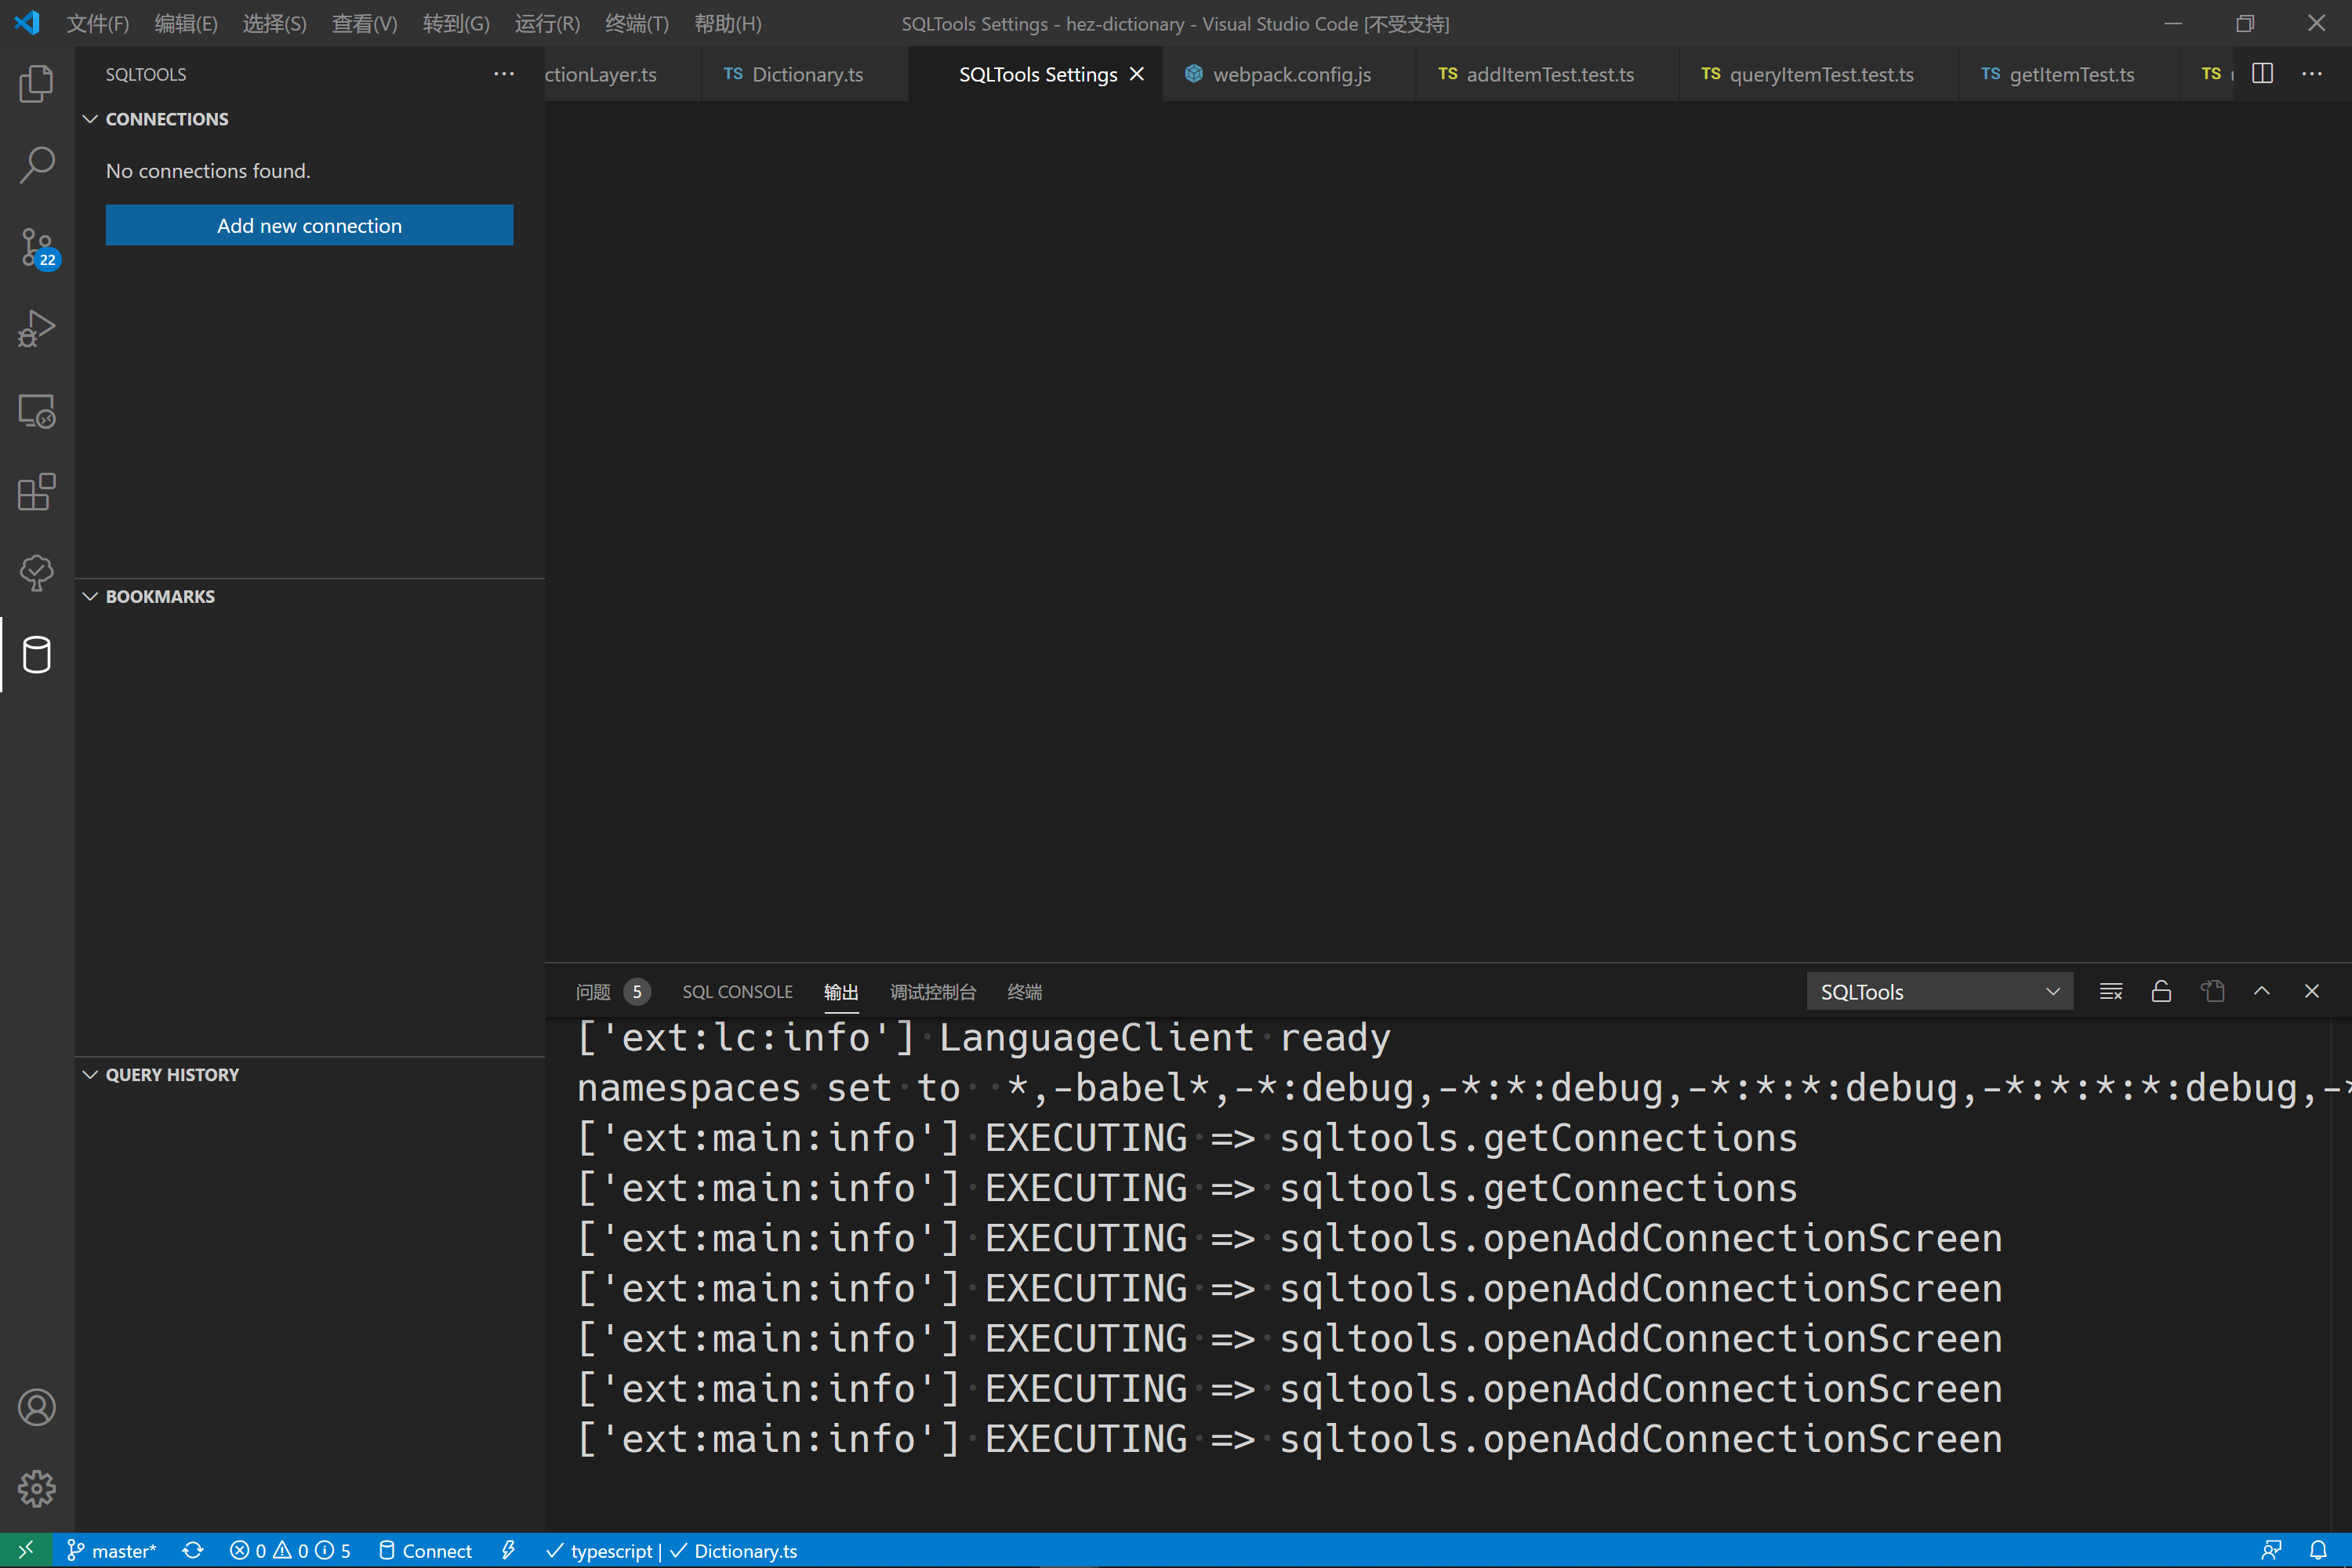Click the SQLTools database icon

point(37,655)
